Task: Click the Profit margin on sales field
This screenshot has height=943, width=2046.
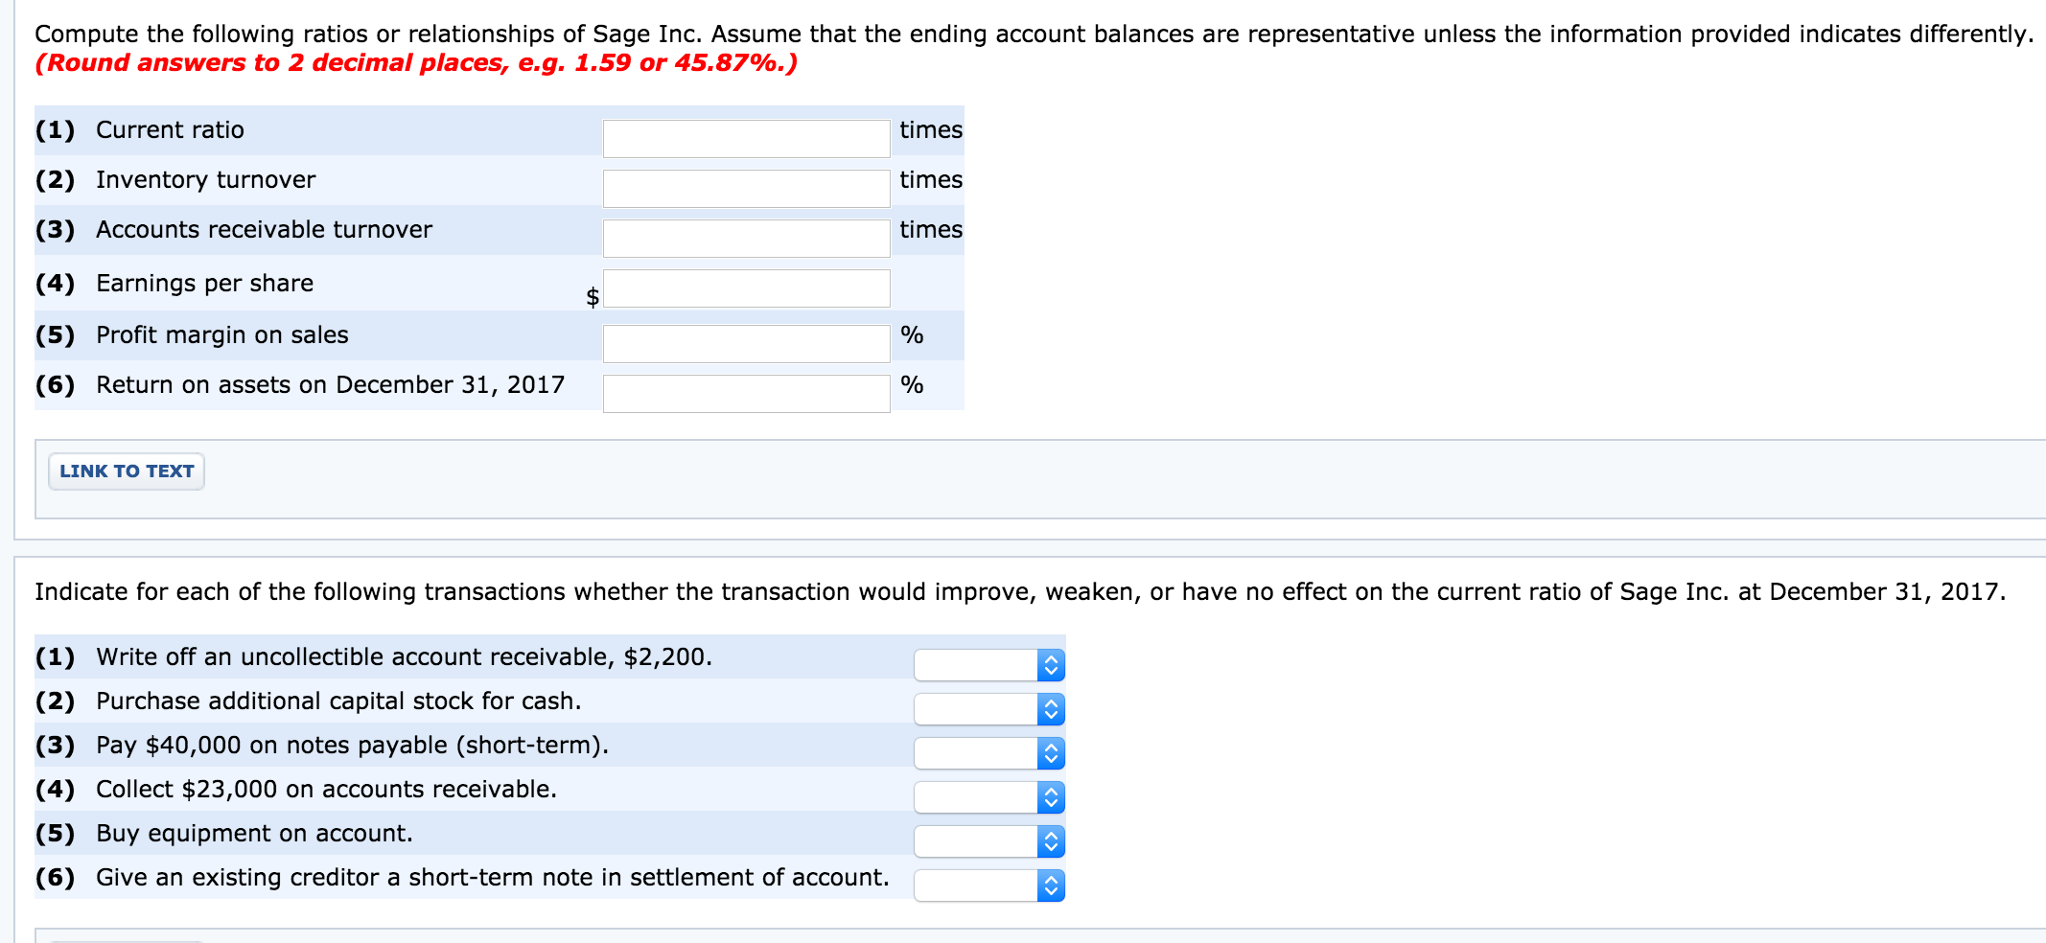Action: [x=744, y=341]
